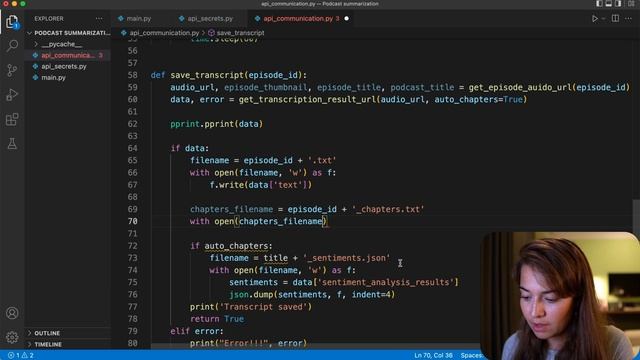Toggle primary side bar layout icon
The image size is (640, 360).
coord(599,4)
